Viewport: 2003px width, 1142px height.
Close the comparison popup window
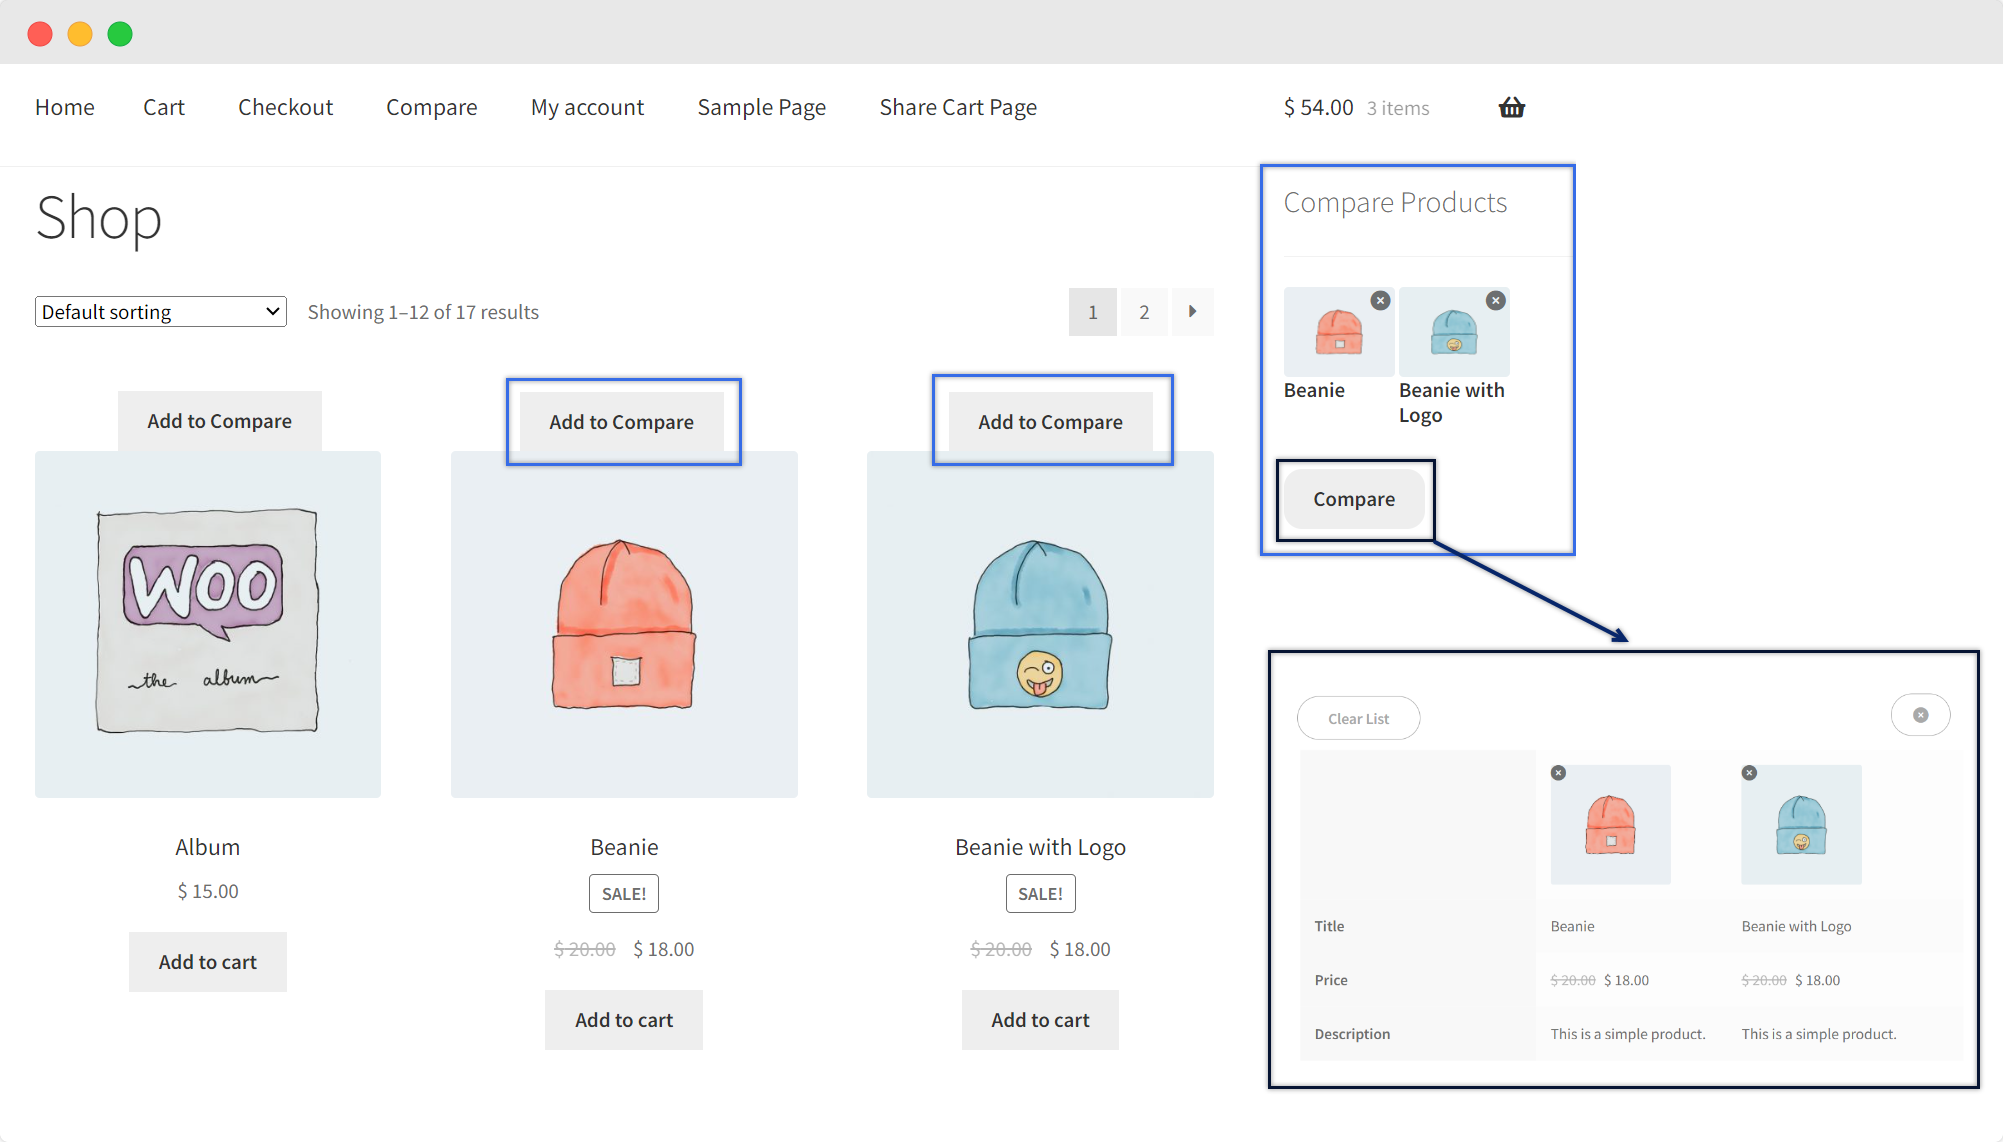(1920, 715)
